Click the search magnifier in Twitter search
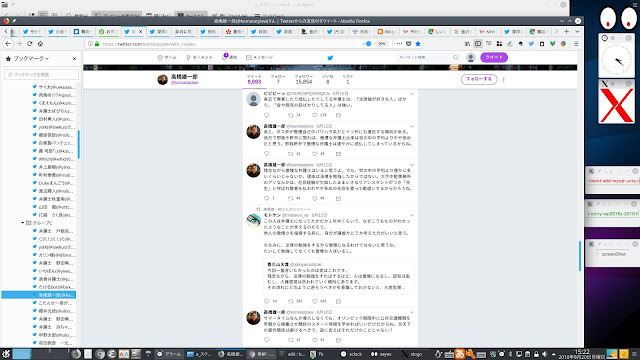Screen dimensions: 640x360 pyautogui.click(x=456, y=58)
